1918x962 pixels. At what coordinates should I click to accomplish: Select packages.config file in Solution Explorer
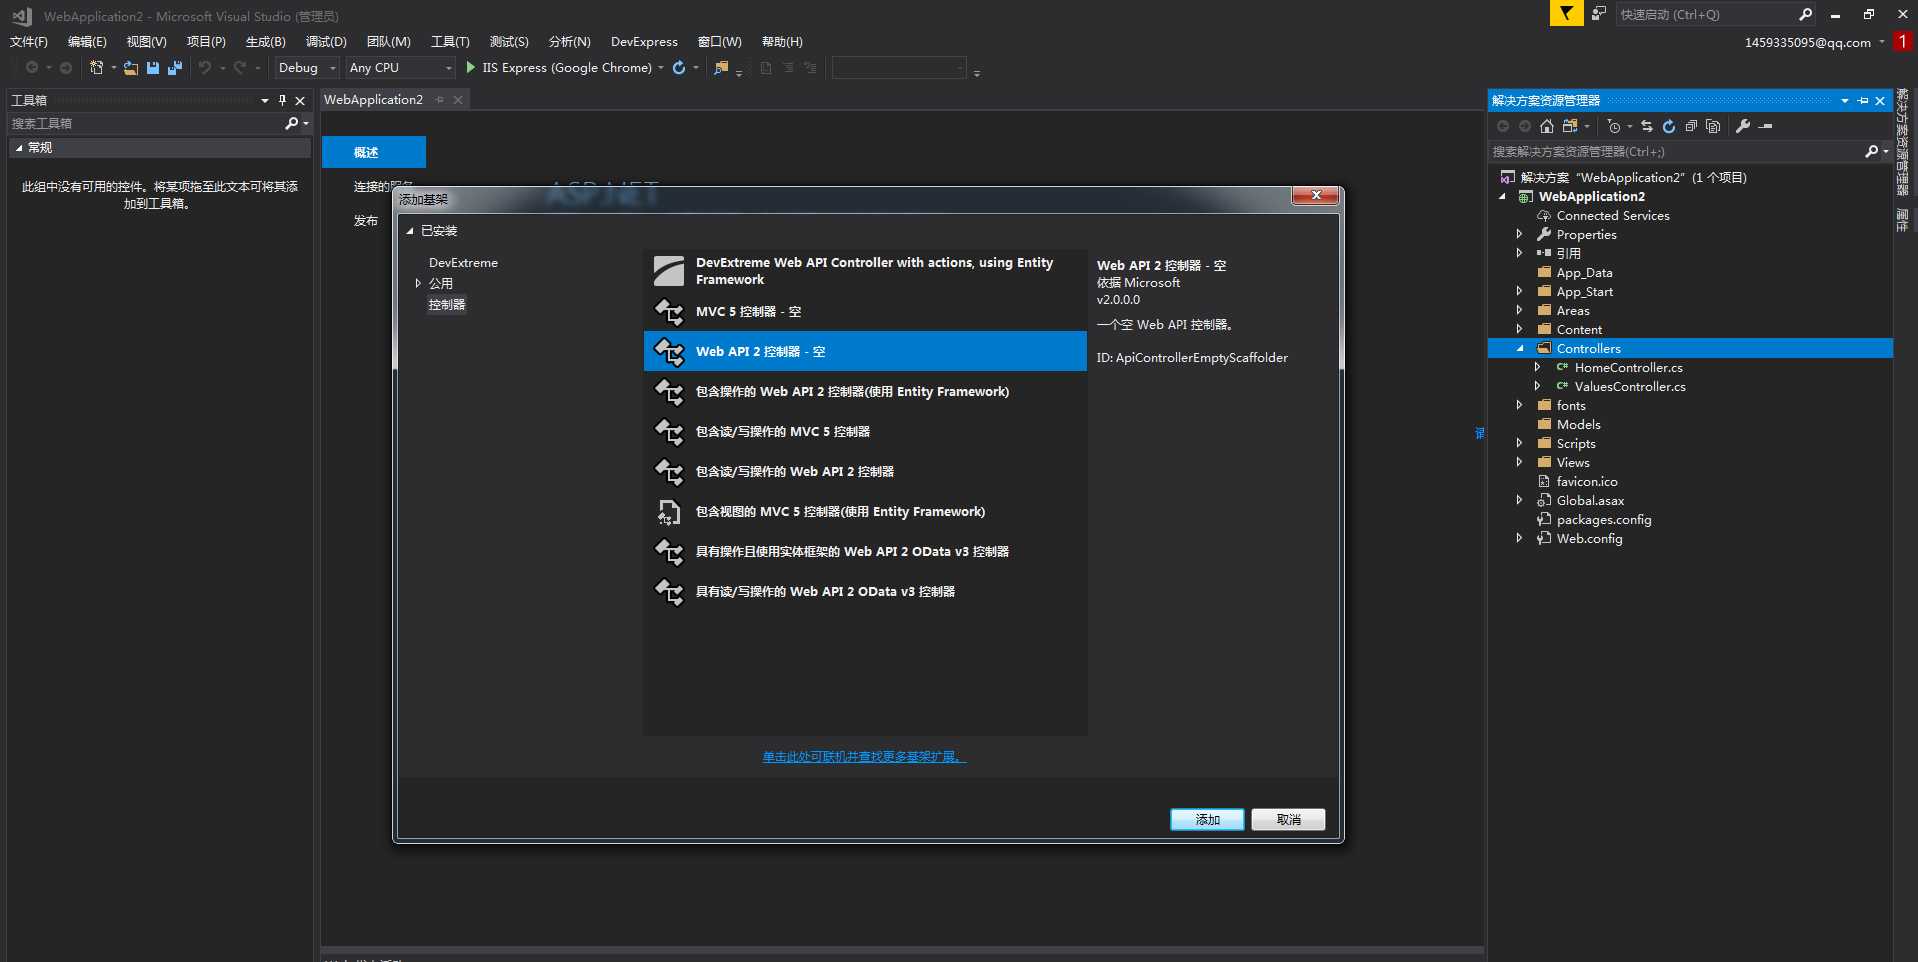[1604, 519]
